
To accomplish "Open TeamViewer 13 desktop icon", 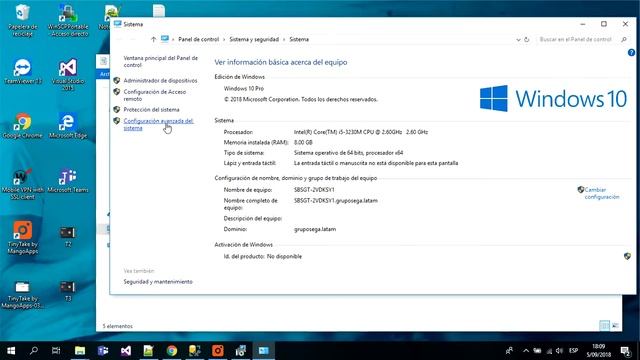I will (x=22, y=71).
